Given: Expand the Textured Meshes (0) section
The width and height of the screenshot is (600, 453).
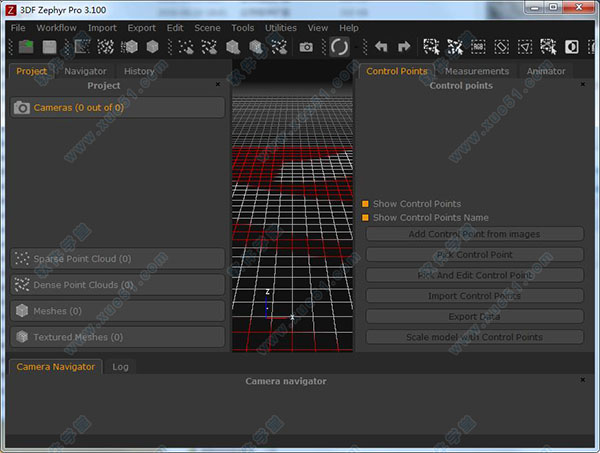Looking at the screenshot, I should coord(117,337).
